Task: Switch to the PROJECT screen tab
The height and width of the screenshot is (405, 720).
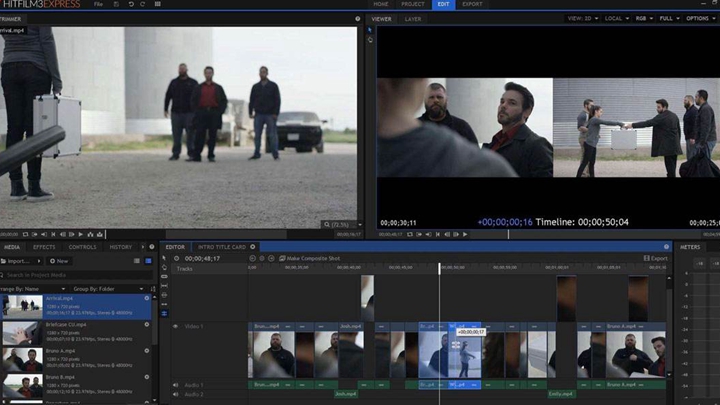Action: (x=412, y=4)
